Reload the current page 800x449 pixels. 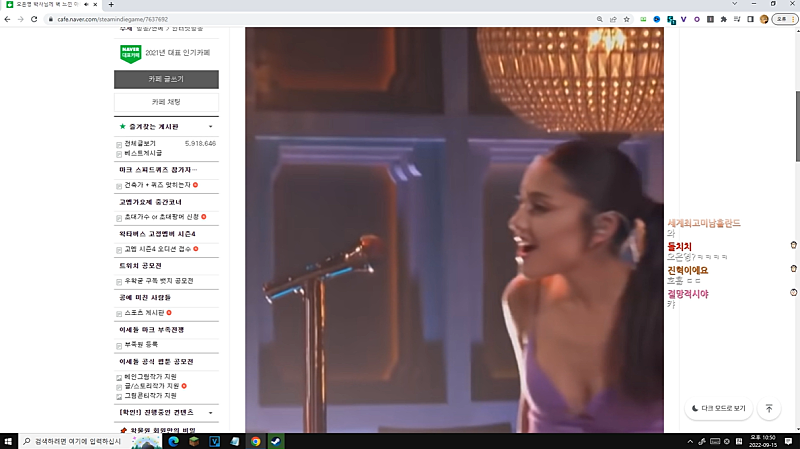[34, 19]
